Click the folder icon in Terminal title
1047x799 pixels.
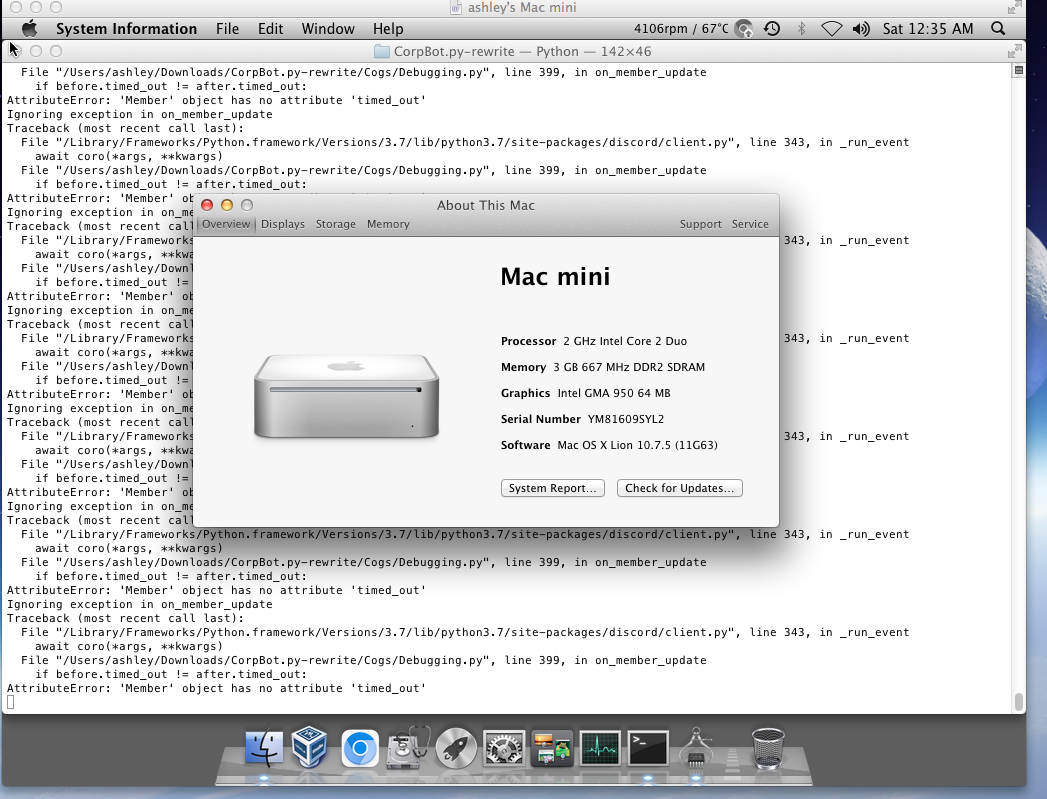pyautogui.click(x=381, y=51)
